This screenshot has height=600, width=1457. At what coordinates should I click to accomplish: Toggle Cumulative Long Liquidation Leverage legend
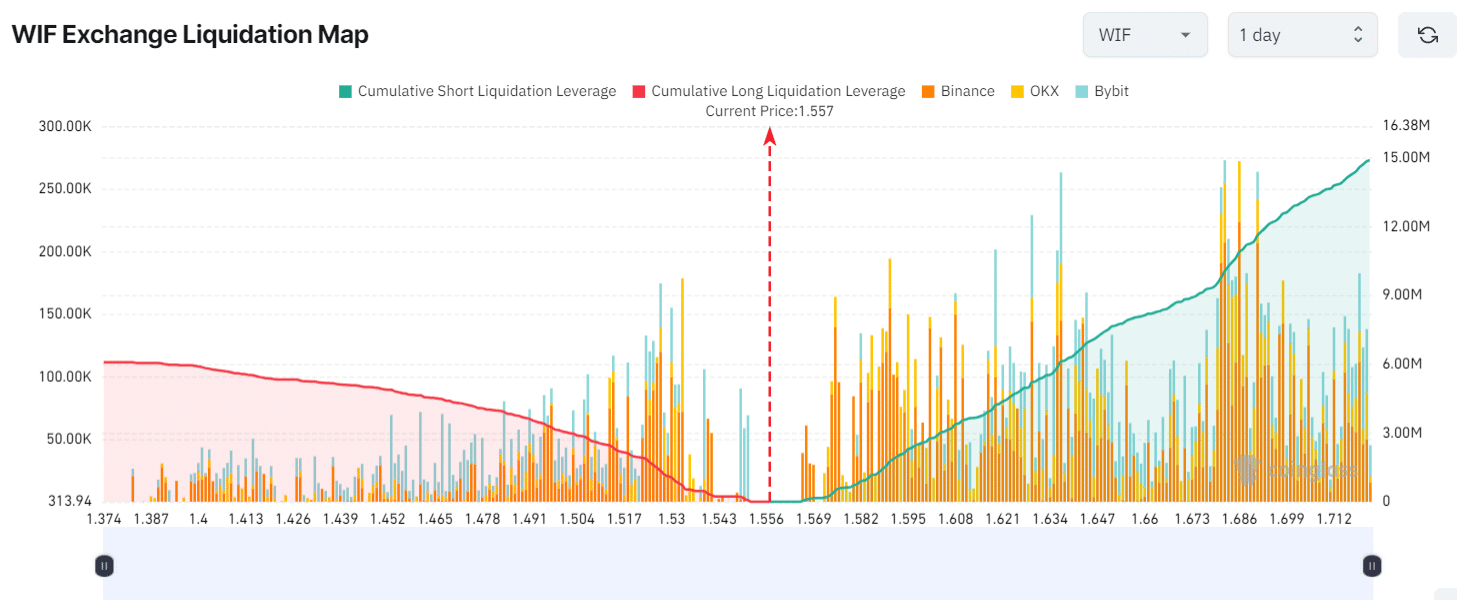pos(768,91)
